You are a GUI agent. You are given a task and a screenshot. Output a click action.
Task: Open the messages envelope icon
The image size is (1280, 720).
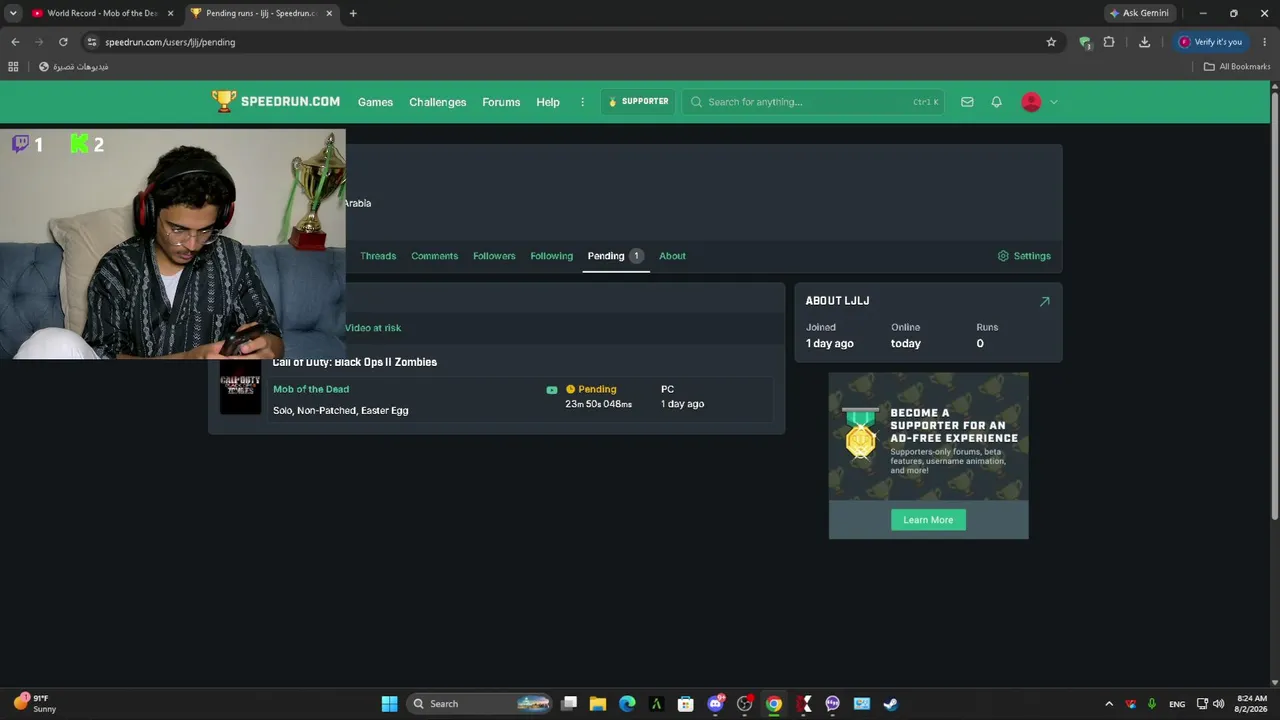[x=967, y=102]
